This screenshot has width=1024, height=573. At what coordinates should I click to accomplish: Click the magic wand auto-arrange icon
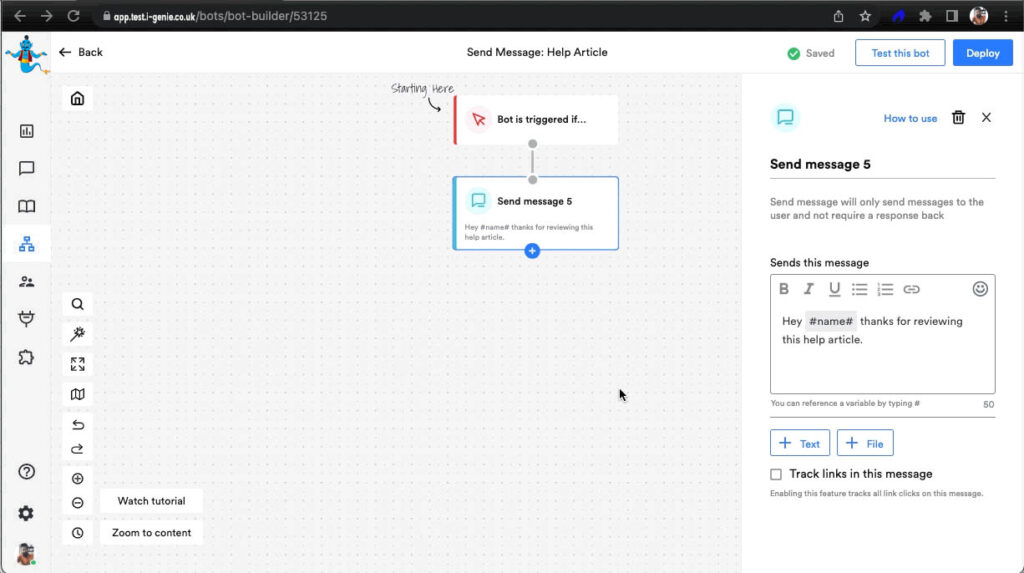coord(77,334)
